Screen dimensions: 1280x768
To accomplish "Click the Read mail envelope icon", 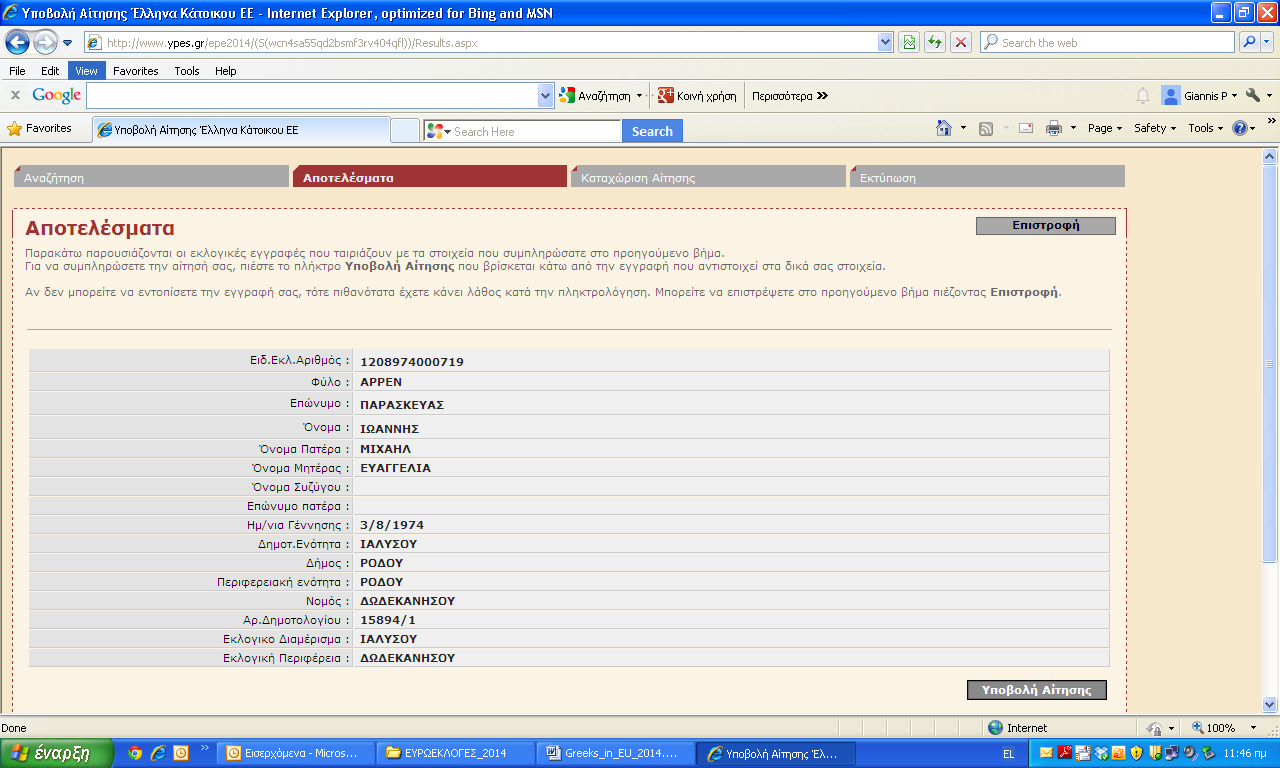I will tap(1026, 128).
